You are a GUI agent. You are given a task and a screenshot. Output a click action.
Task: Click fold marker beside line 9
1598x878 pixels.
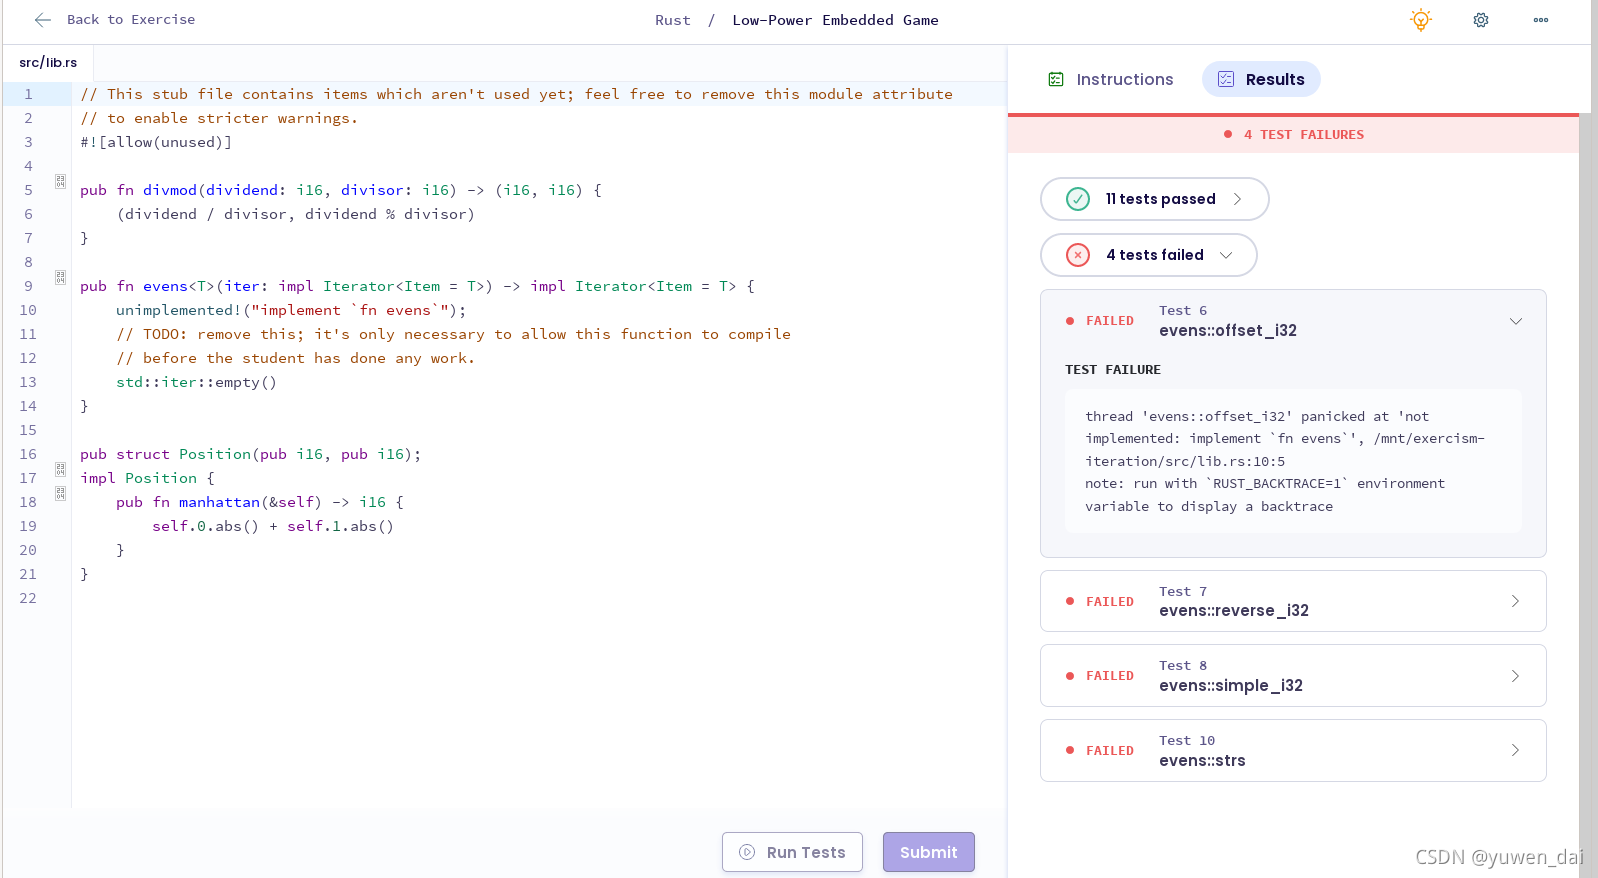pyautogui.click(x=60, y=278)
